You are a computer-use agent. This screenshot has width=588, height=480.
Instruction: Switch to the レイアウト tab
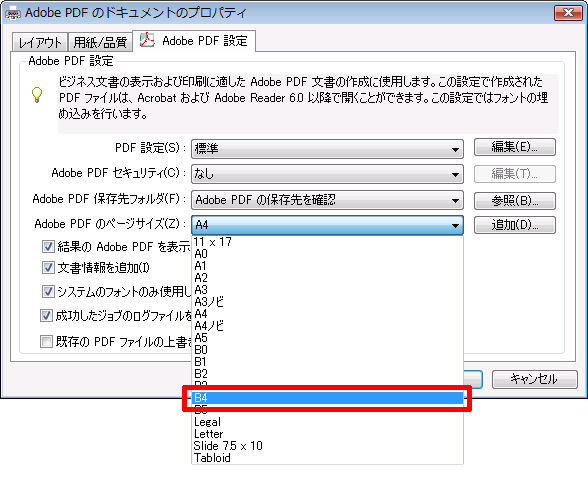[40, 42]
